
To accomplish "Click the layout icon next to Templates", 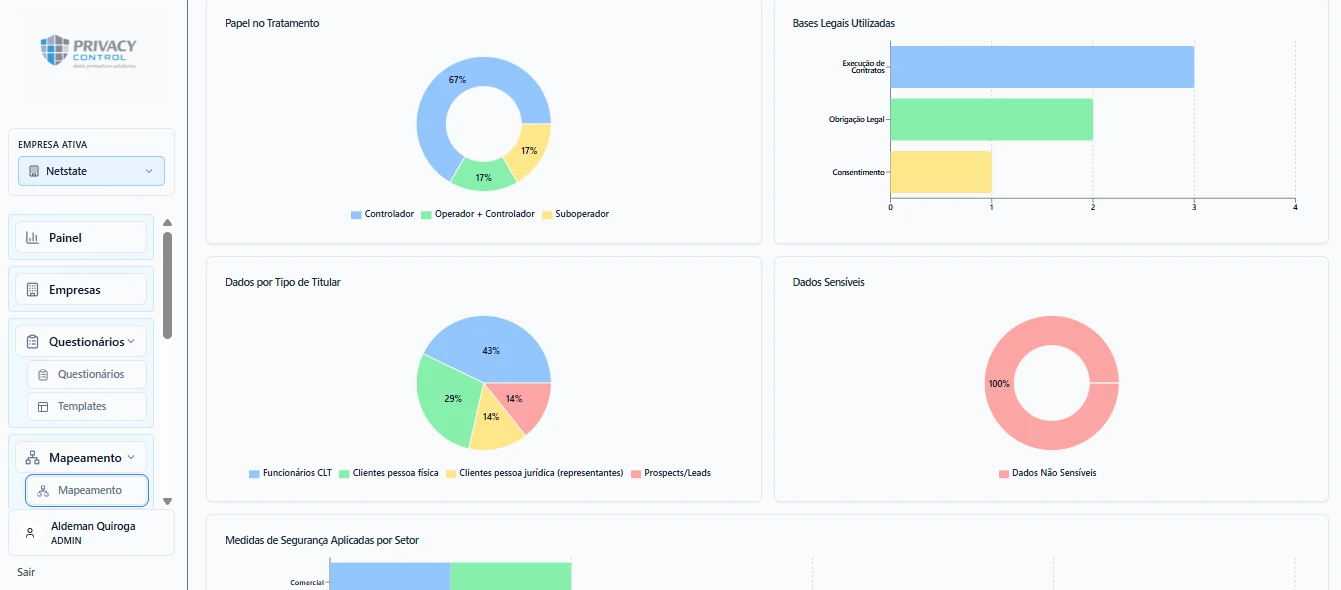I will [43, 407].
